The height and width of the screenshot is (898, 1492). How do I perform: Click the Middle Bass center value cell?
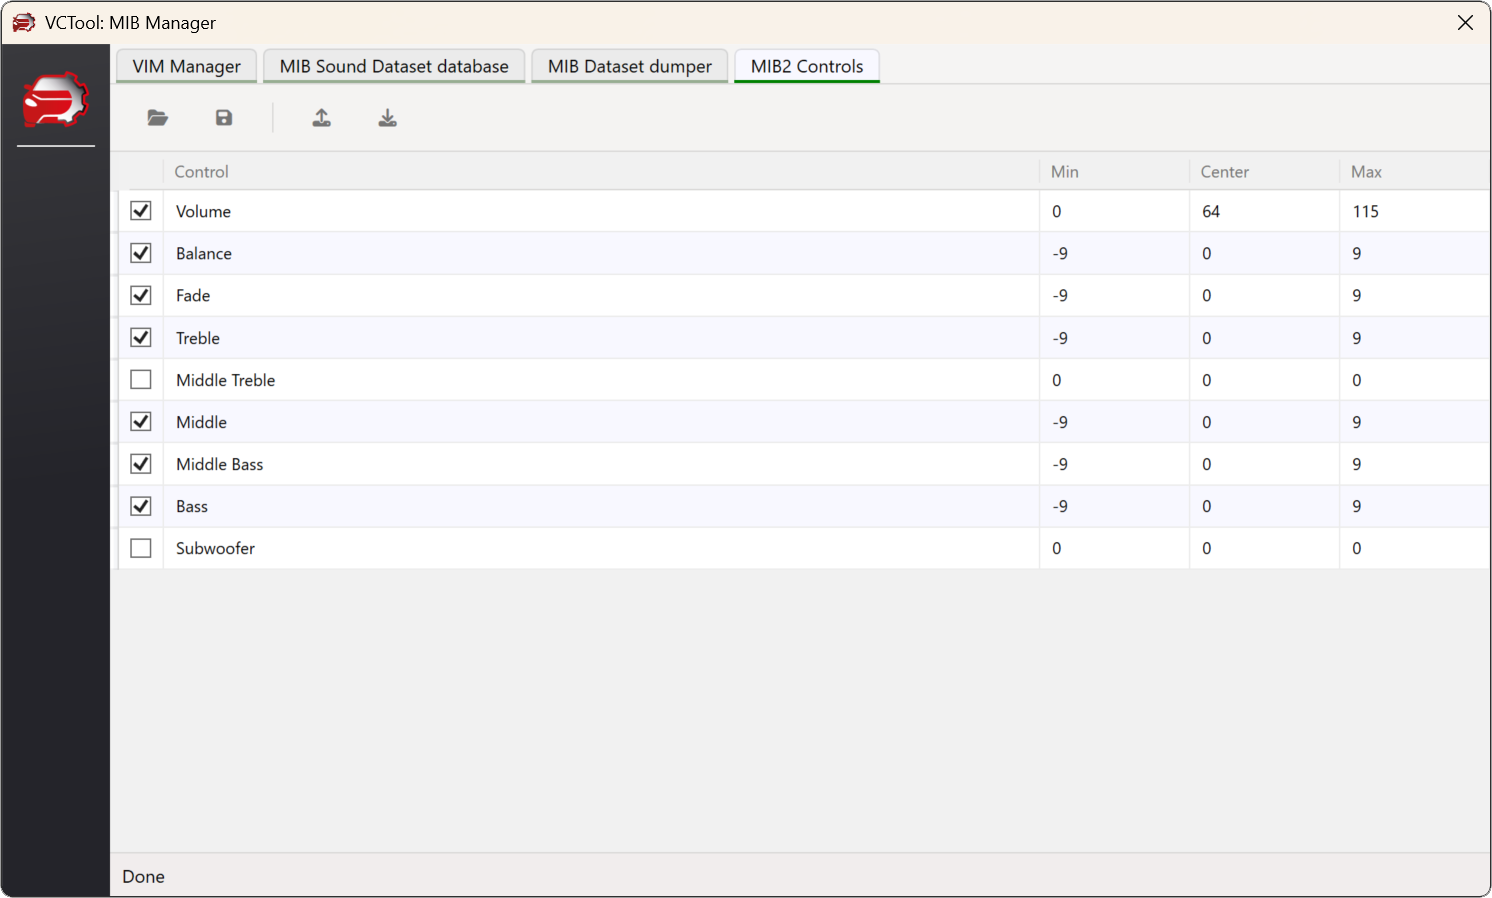click(1264, 464)
